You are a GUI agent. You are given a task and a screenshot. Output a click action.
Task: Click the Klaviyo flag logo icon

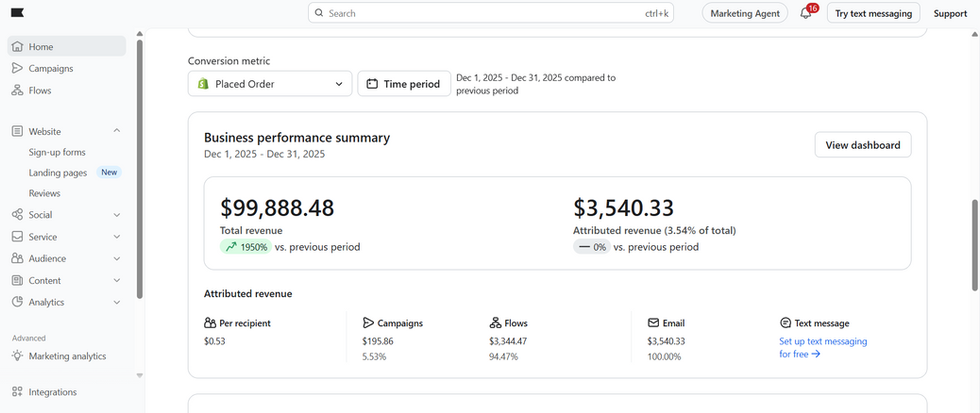click(18, 13)
